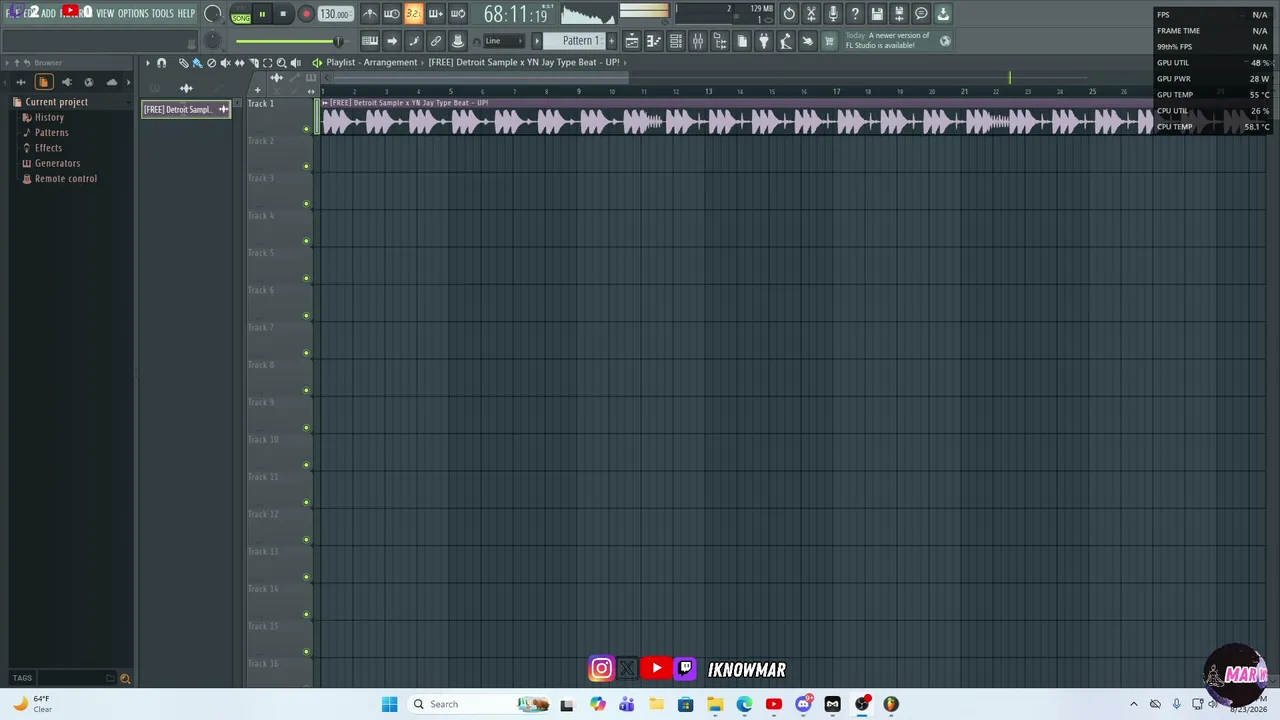Open the plugin picker plug icon
The height and width of the screenshot is (720, 1280).
(x=764, y=41)
